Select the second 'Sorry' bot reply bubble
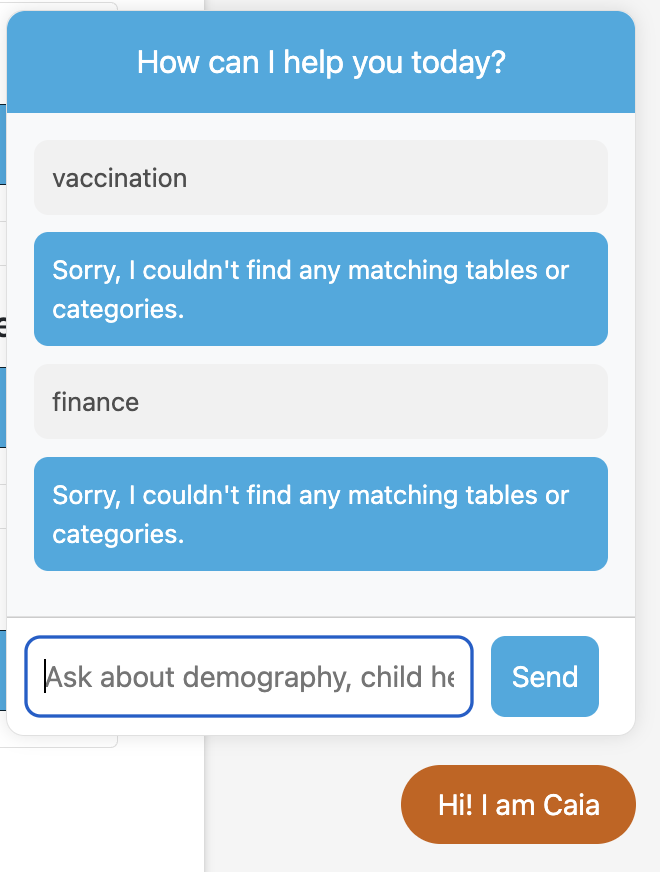Viewport: 660px width, 872px height. [x=320, y=514]
